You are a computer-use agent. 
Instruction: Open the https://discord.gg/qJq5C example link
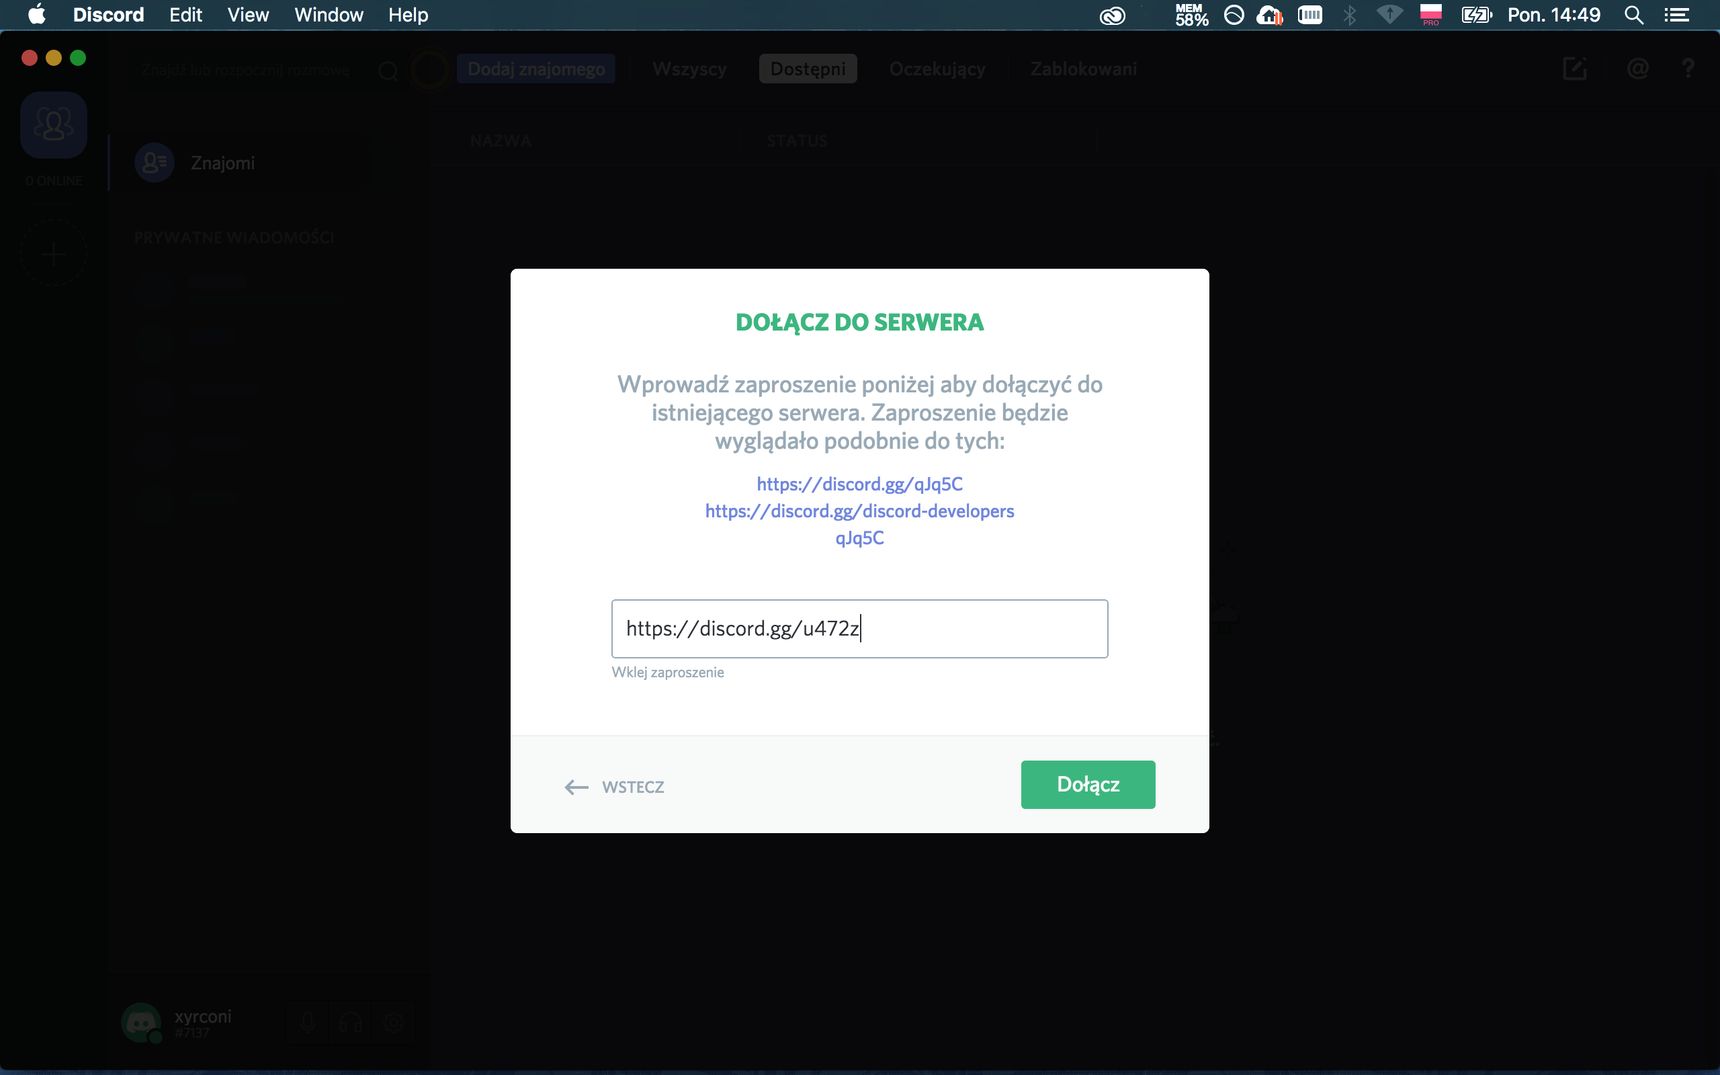pos(860,484)
